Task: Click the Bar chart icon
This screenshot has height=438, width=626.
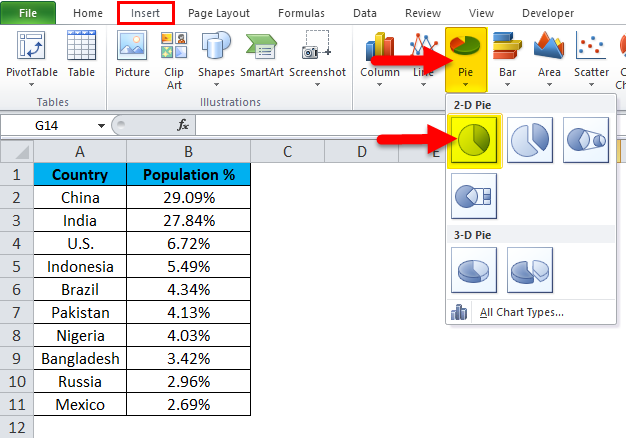Action: coord(507,46)
